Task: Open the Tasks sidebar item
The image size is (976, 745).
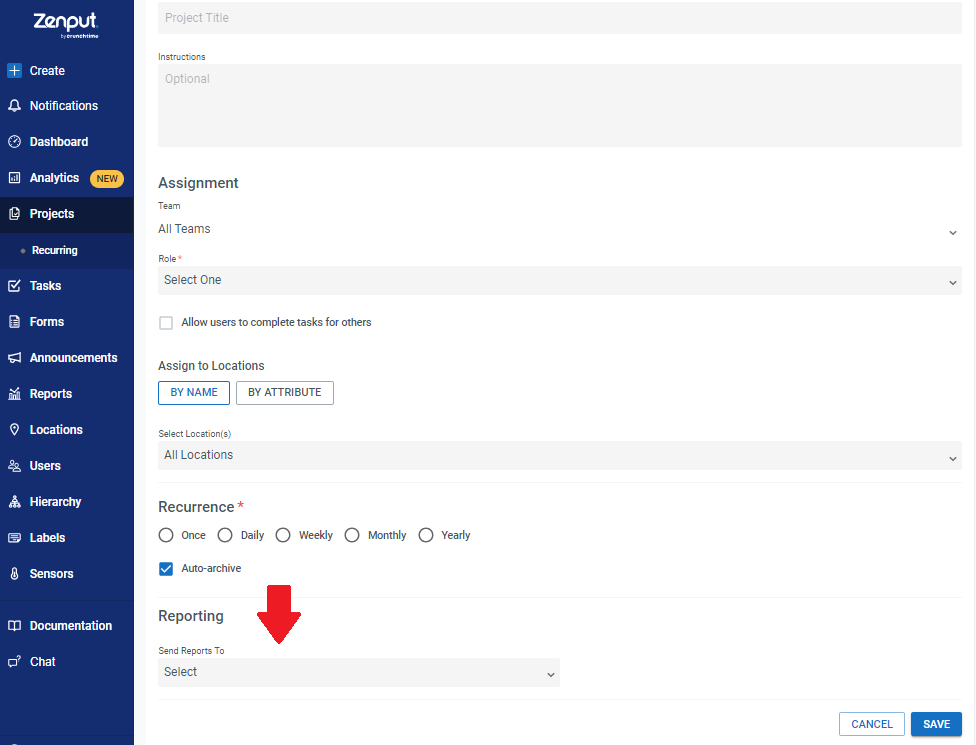Action: [x=45, y=286]
